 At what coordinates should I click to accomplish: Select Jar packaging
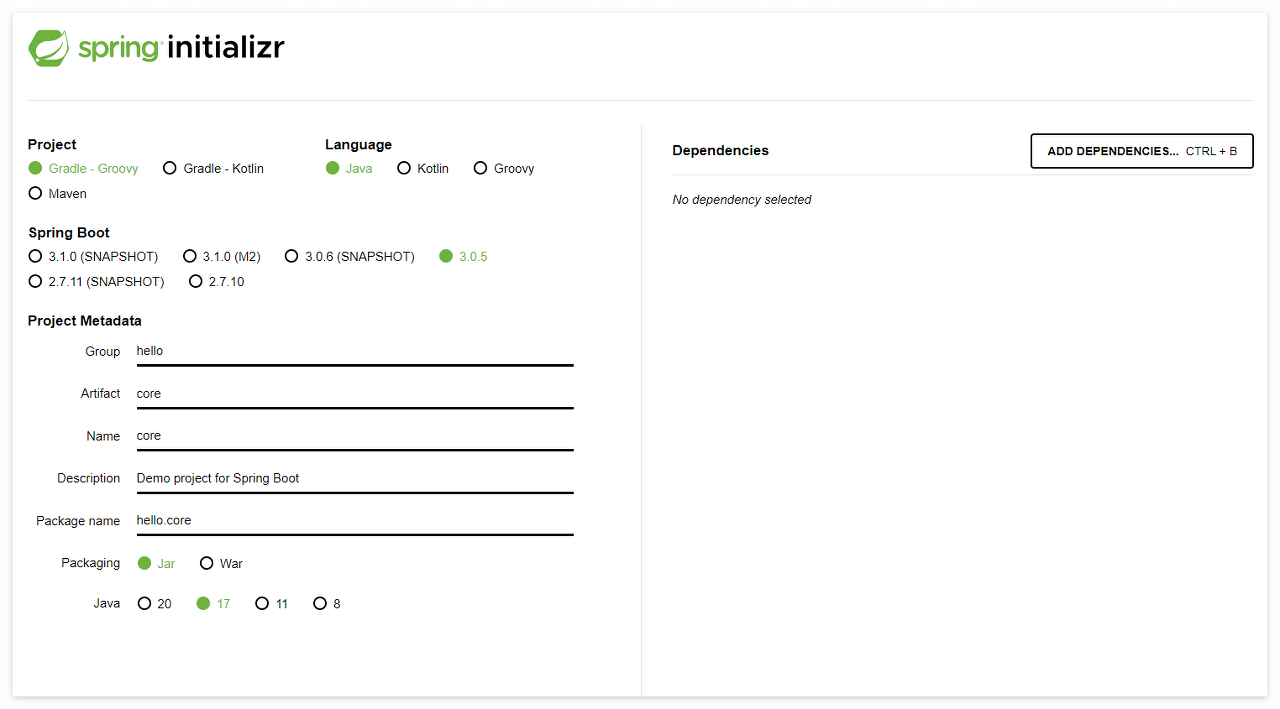pyautogui.click(x=156, y=563)
